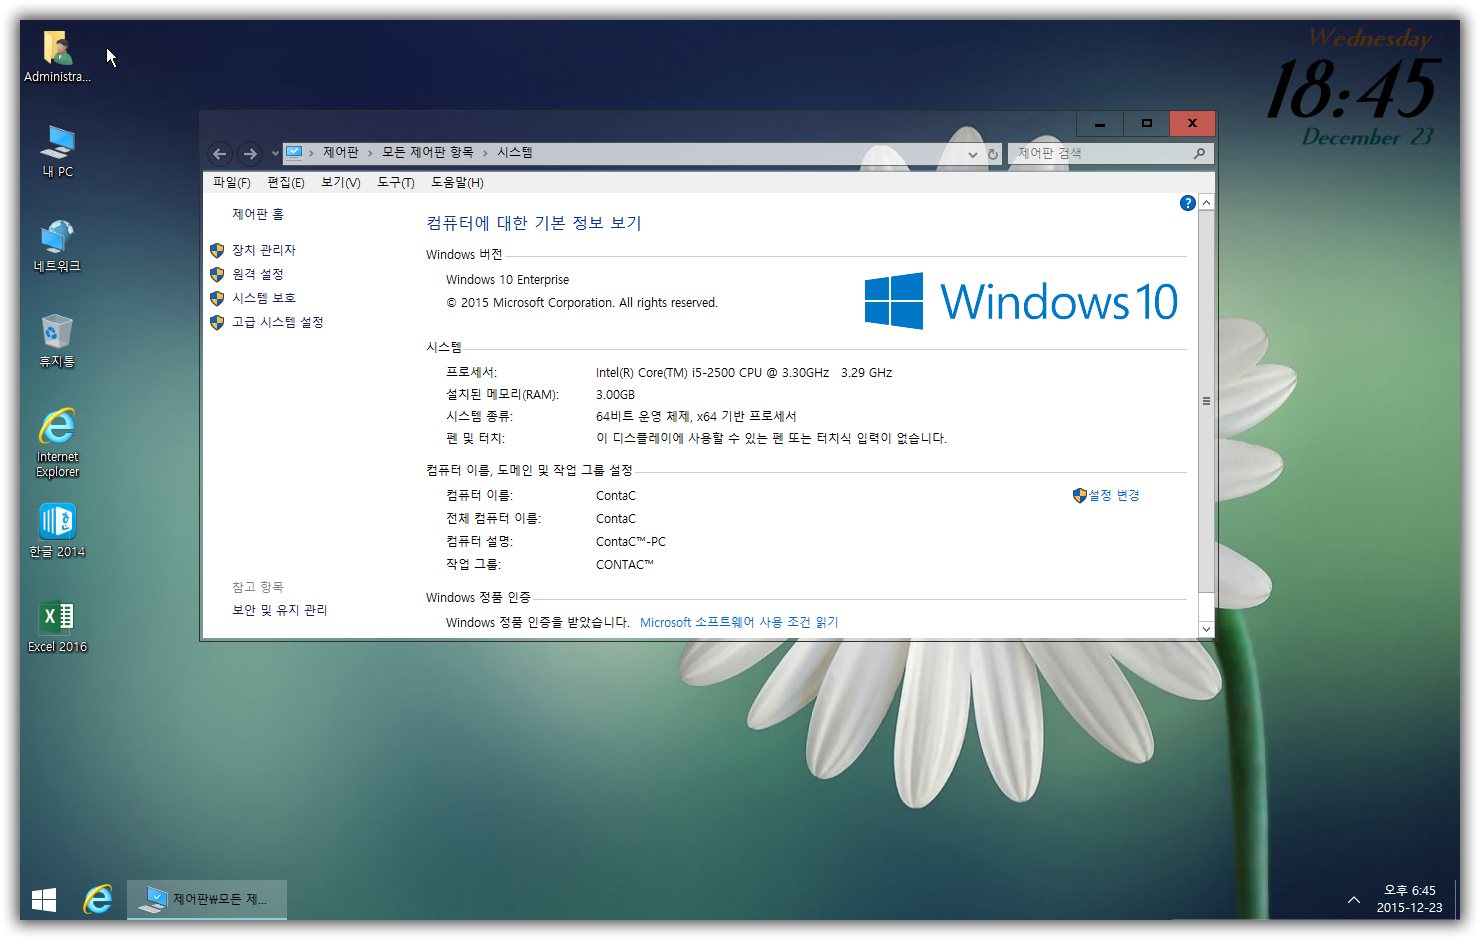Open the 편집(E) menu
The height and width of the screenshot is (940, 1480).
pyautogui.click(x=285, y=182)
